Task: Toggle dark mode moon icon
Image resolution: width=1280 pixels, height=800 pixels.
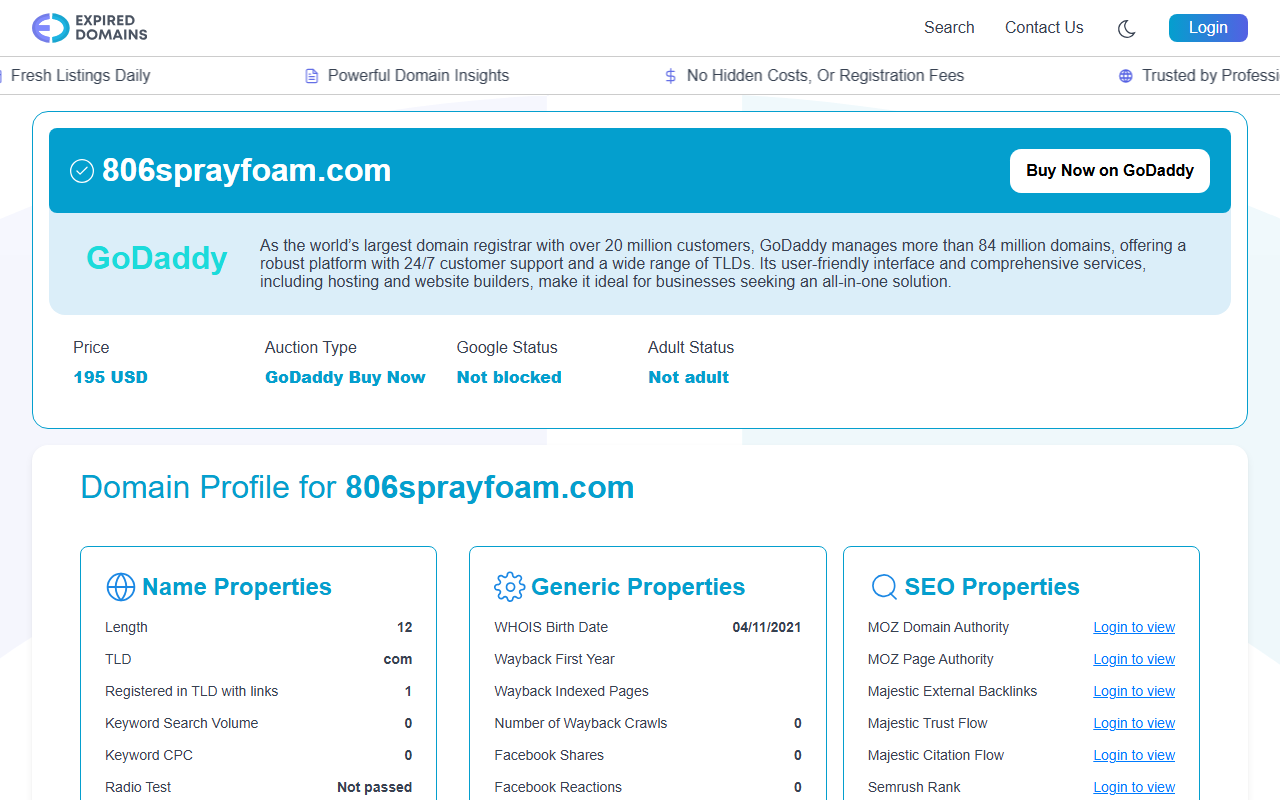Action: point(1127,29)
